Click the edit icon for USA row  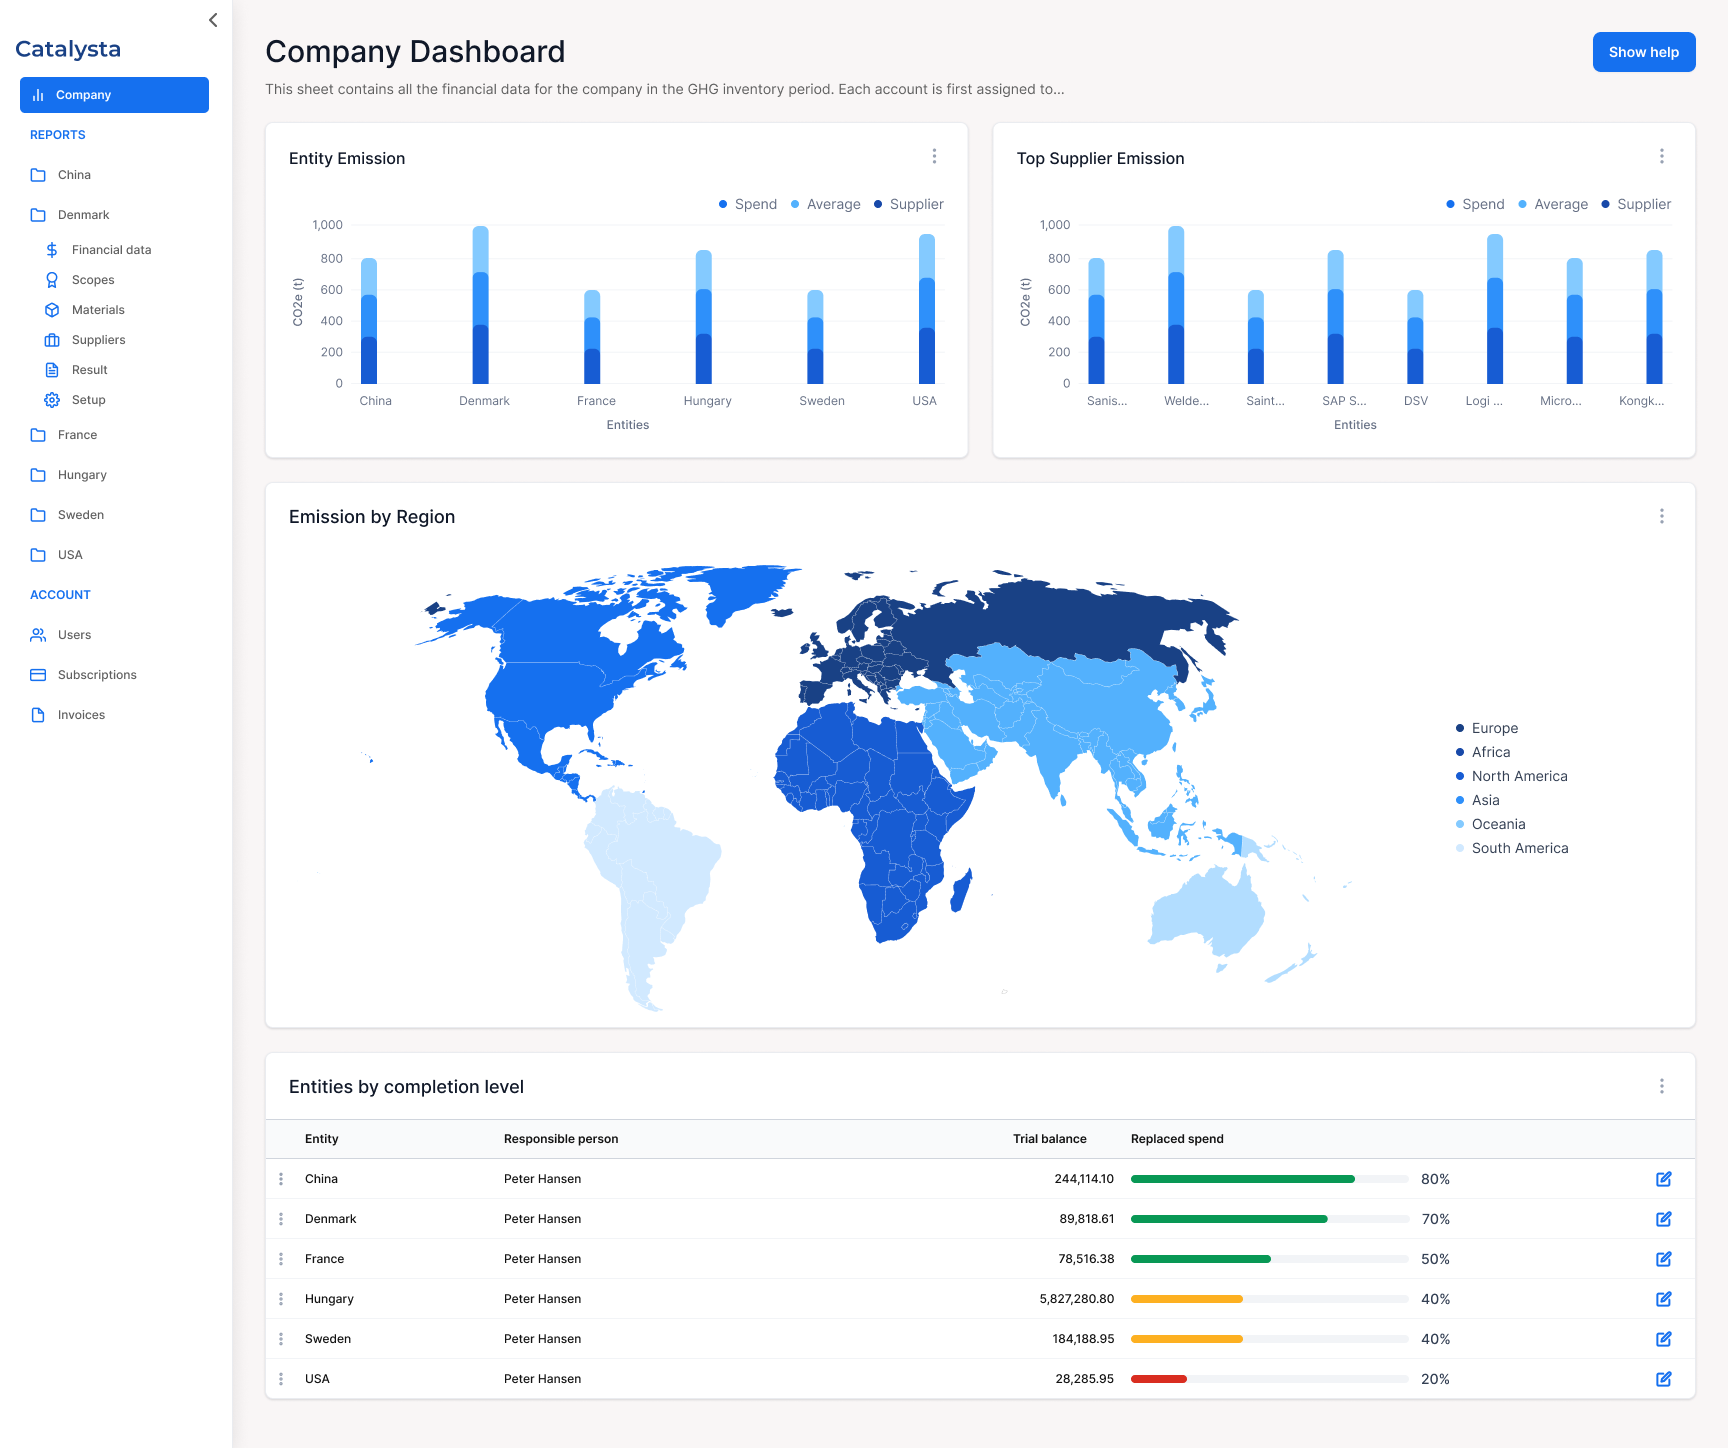point(1663,1379)
